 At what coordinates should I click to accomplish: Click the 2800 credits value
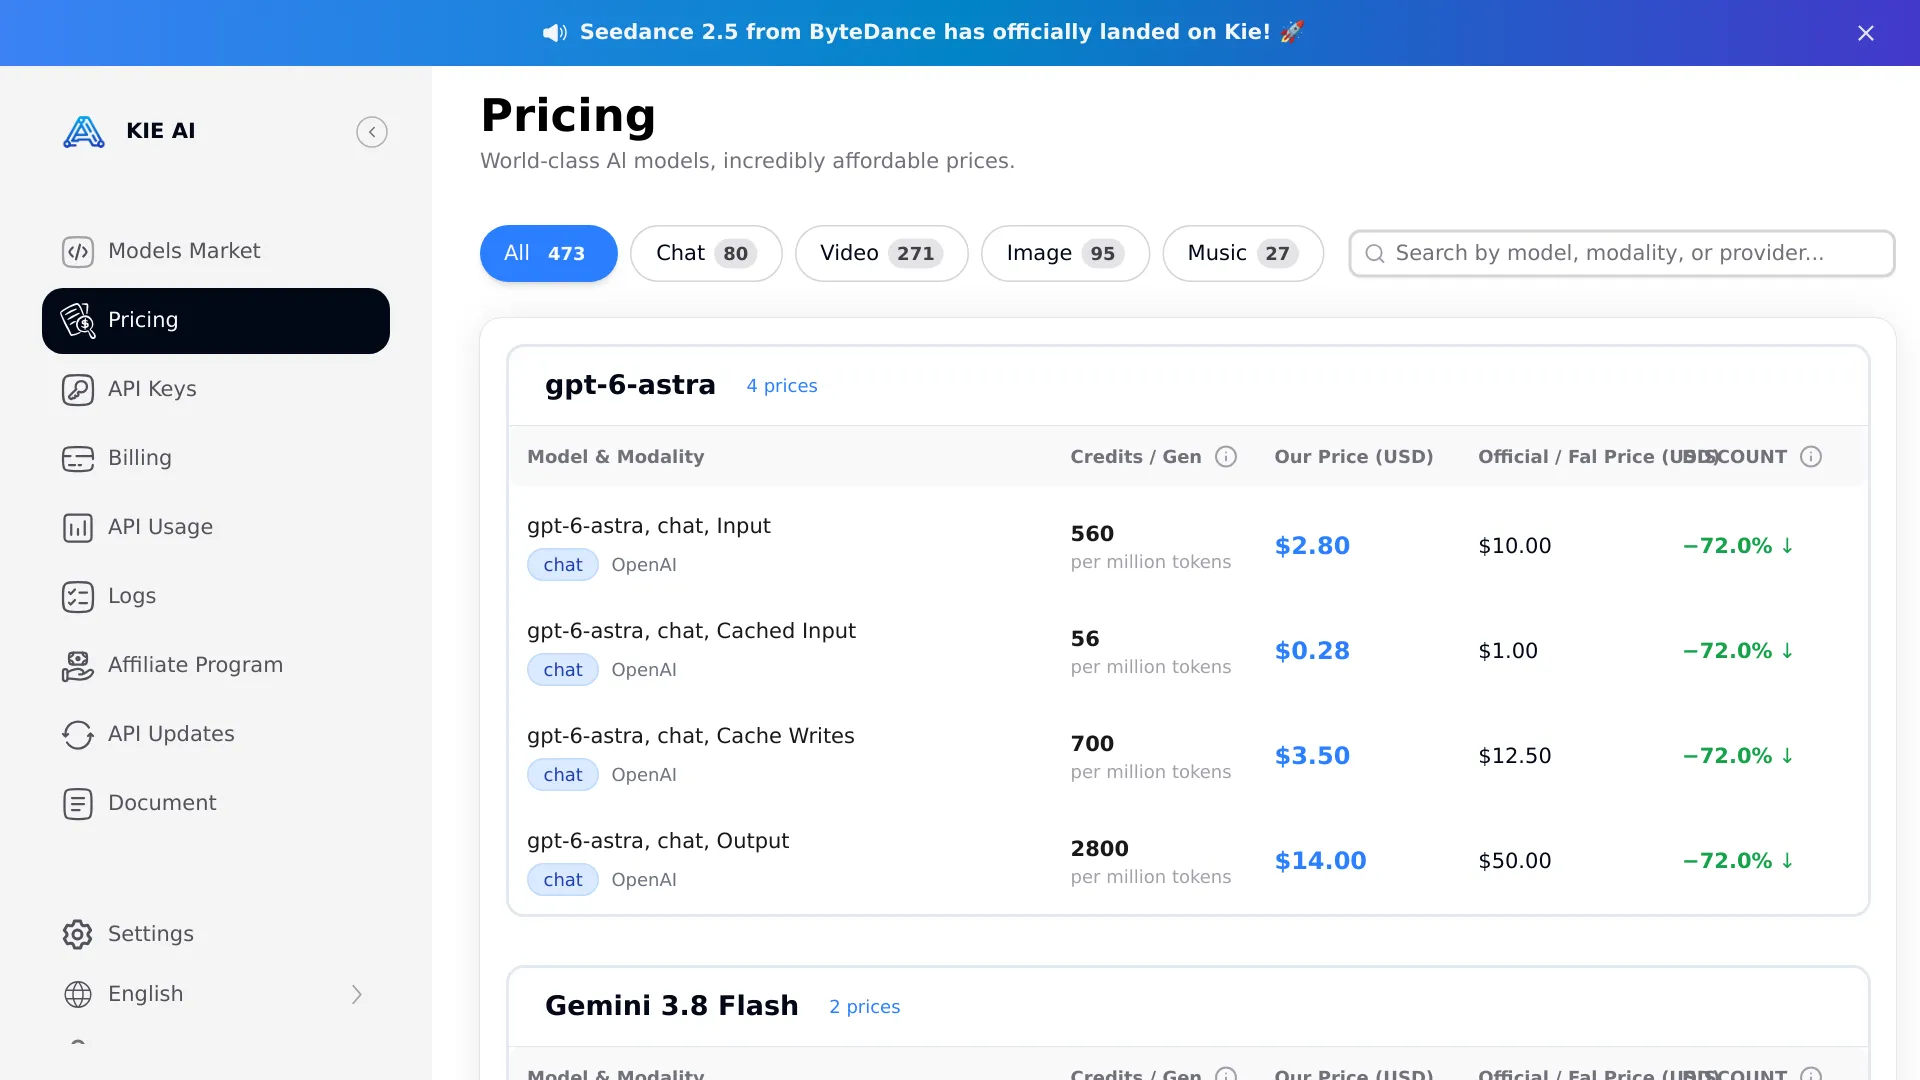1100,849
